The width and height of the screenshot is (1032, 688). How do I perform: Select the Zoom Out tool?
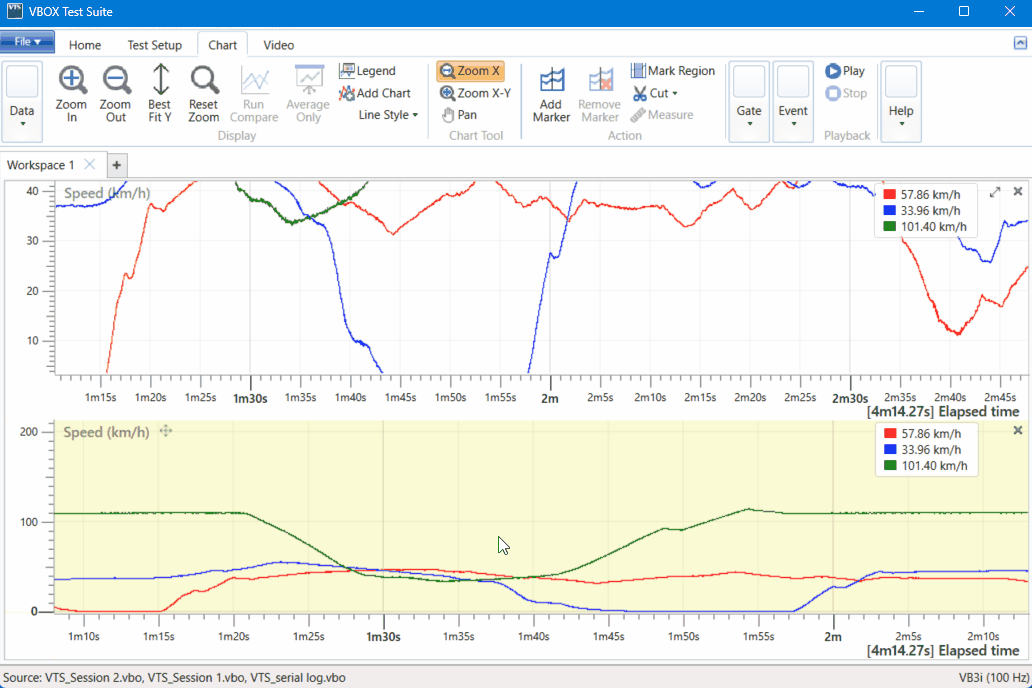click(116, 93)
